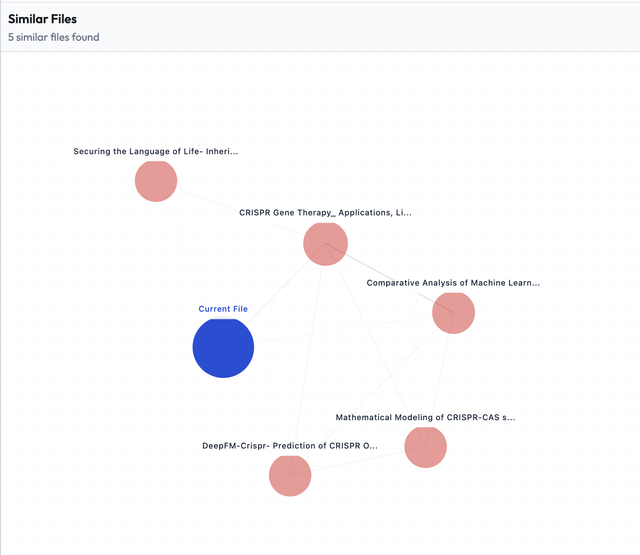Viewport: 640px width, 555px height.
Task: Click the '5 similar files found' subtitle
Action: pyautogui.click(x=54, y=38)
